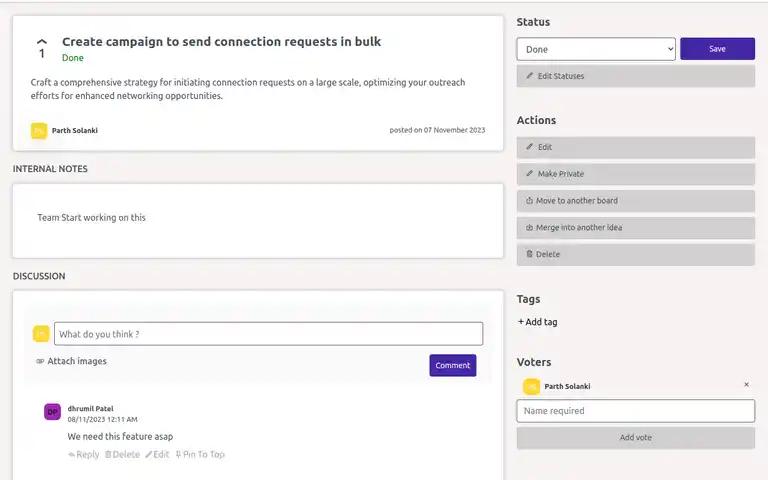Screen dimensions: 768x480
Task: Remove Parth Solanki from the voters list
Action: tap(746, 384)
